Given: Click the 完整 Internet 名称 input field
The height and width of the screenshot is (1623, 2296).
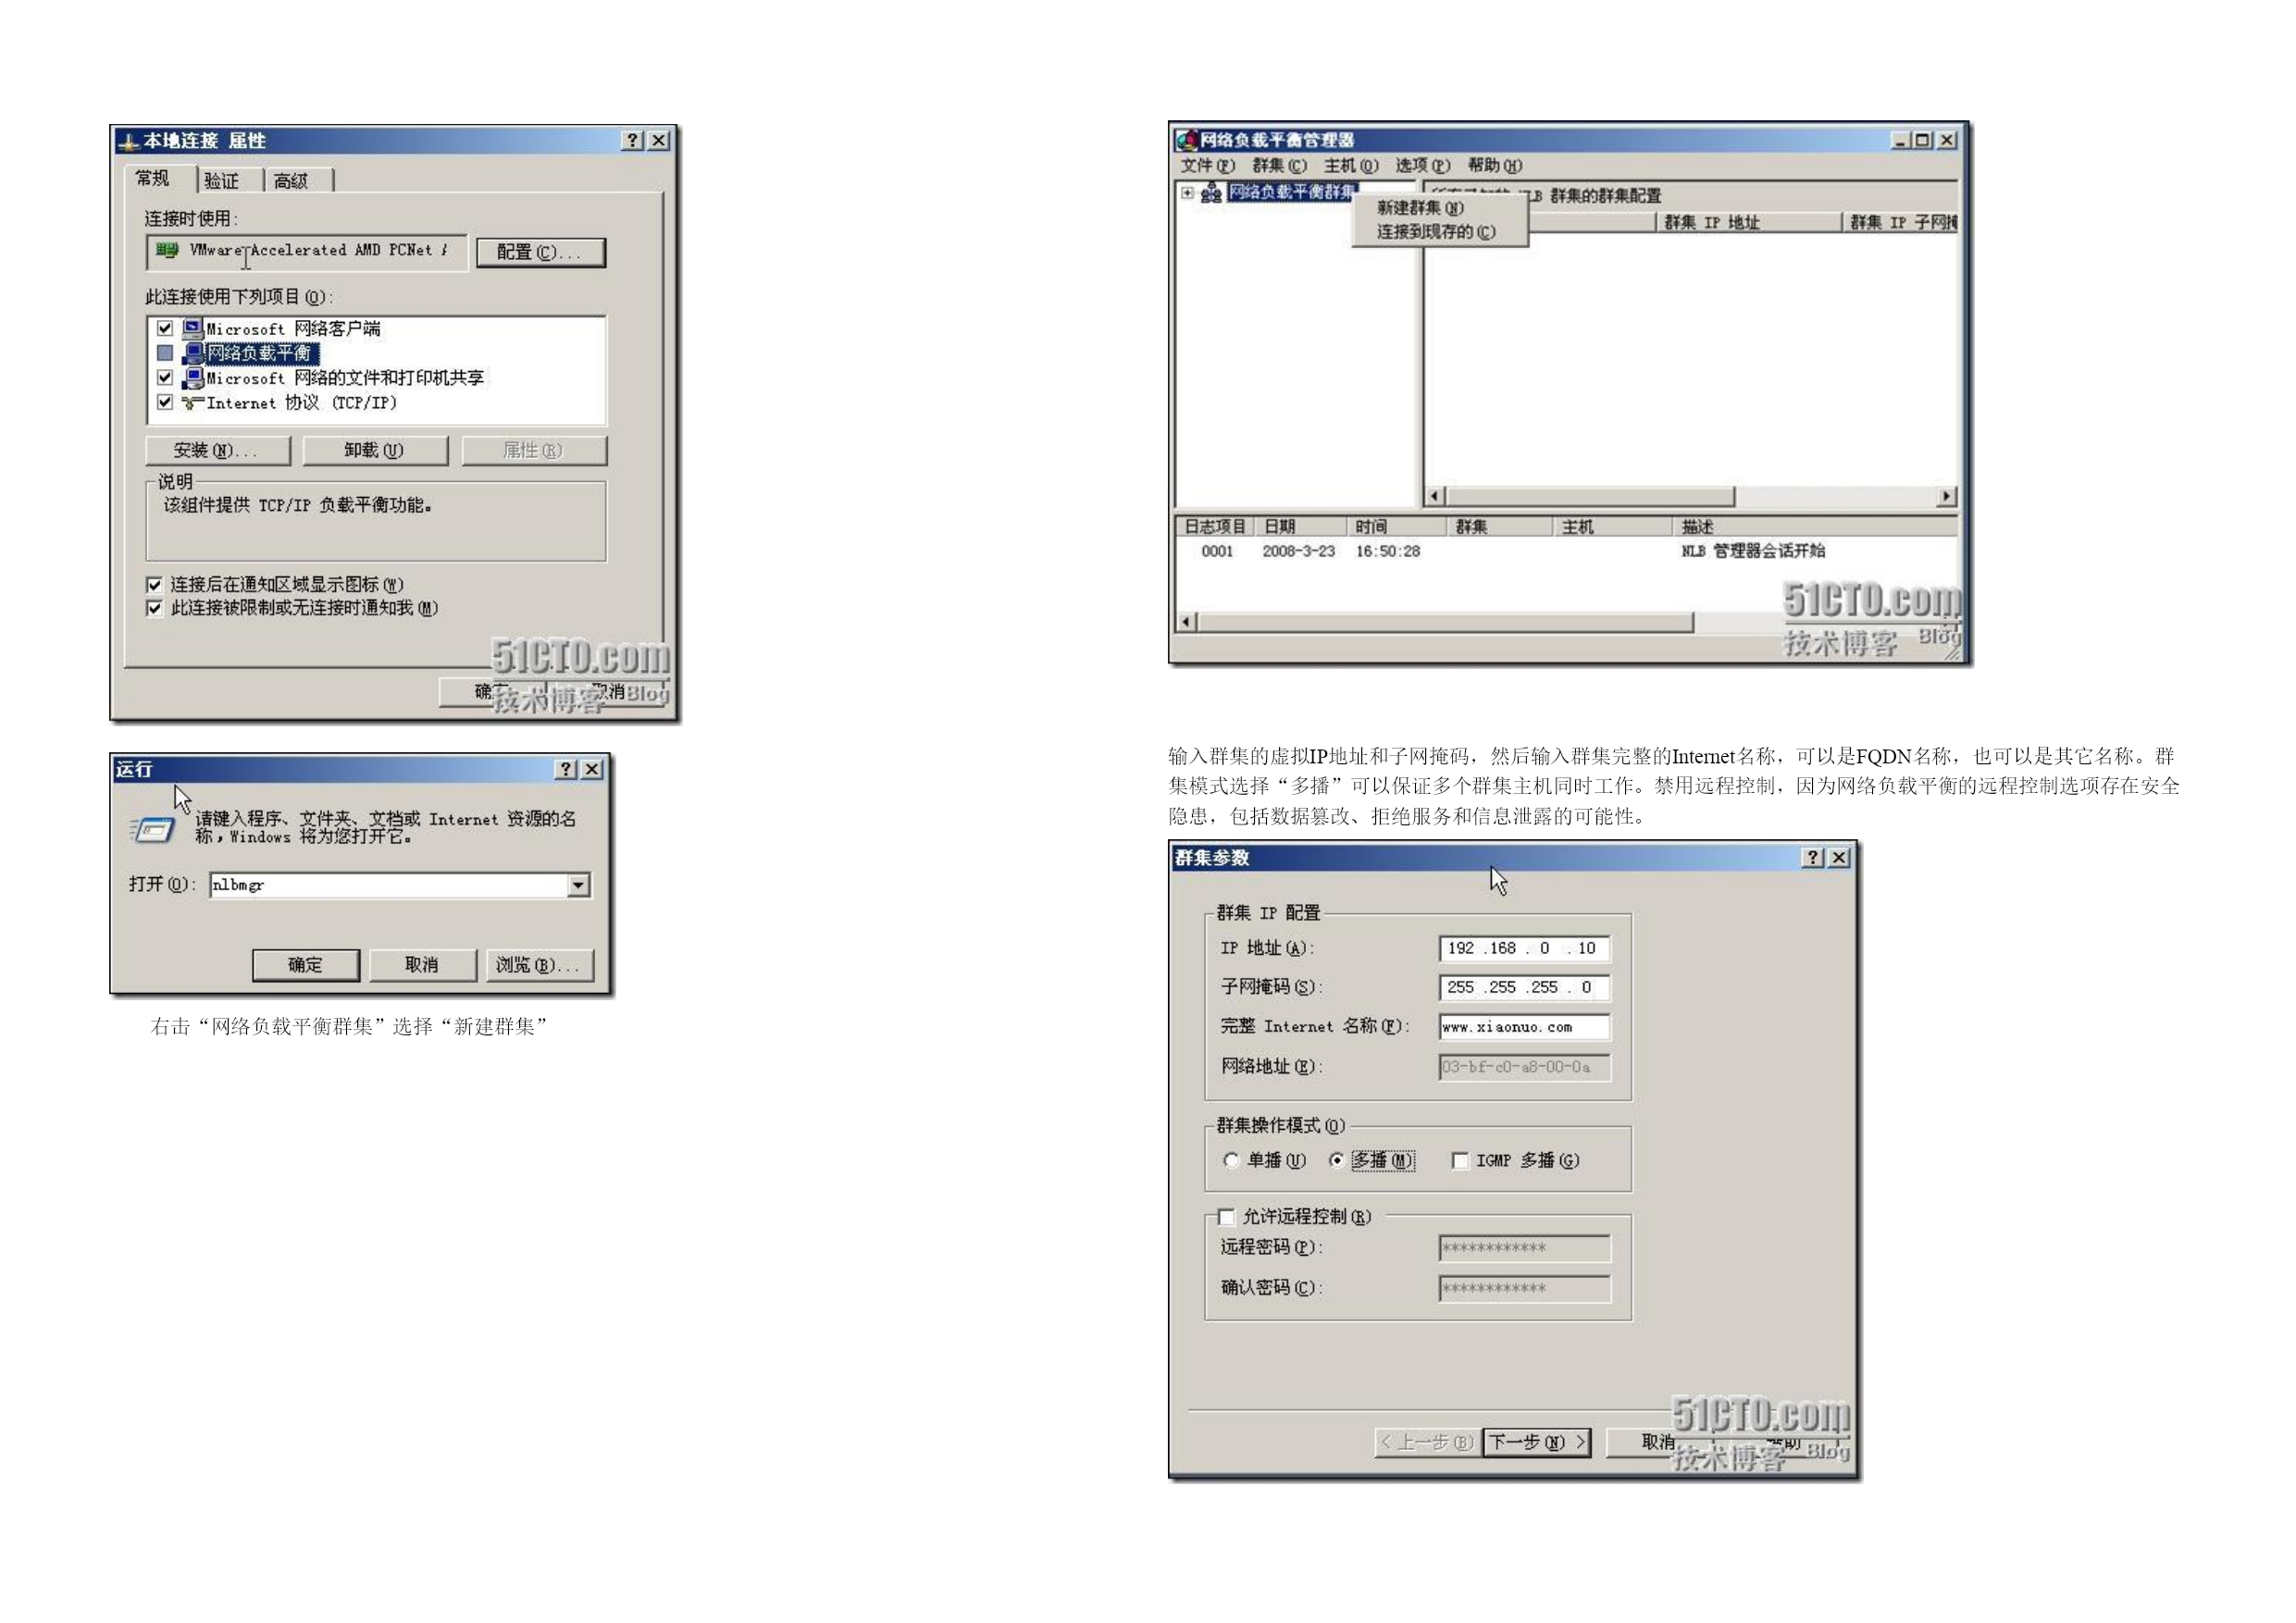Looking at the screenshot, I should point(1524,1027).
